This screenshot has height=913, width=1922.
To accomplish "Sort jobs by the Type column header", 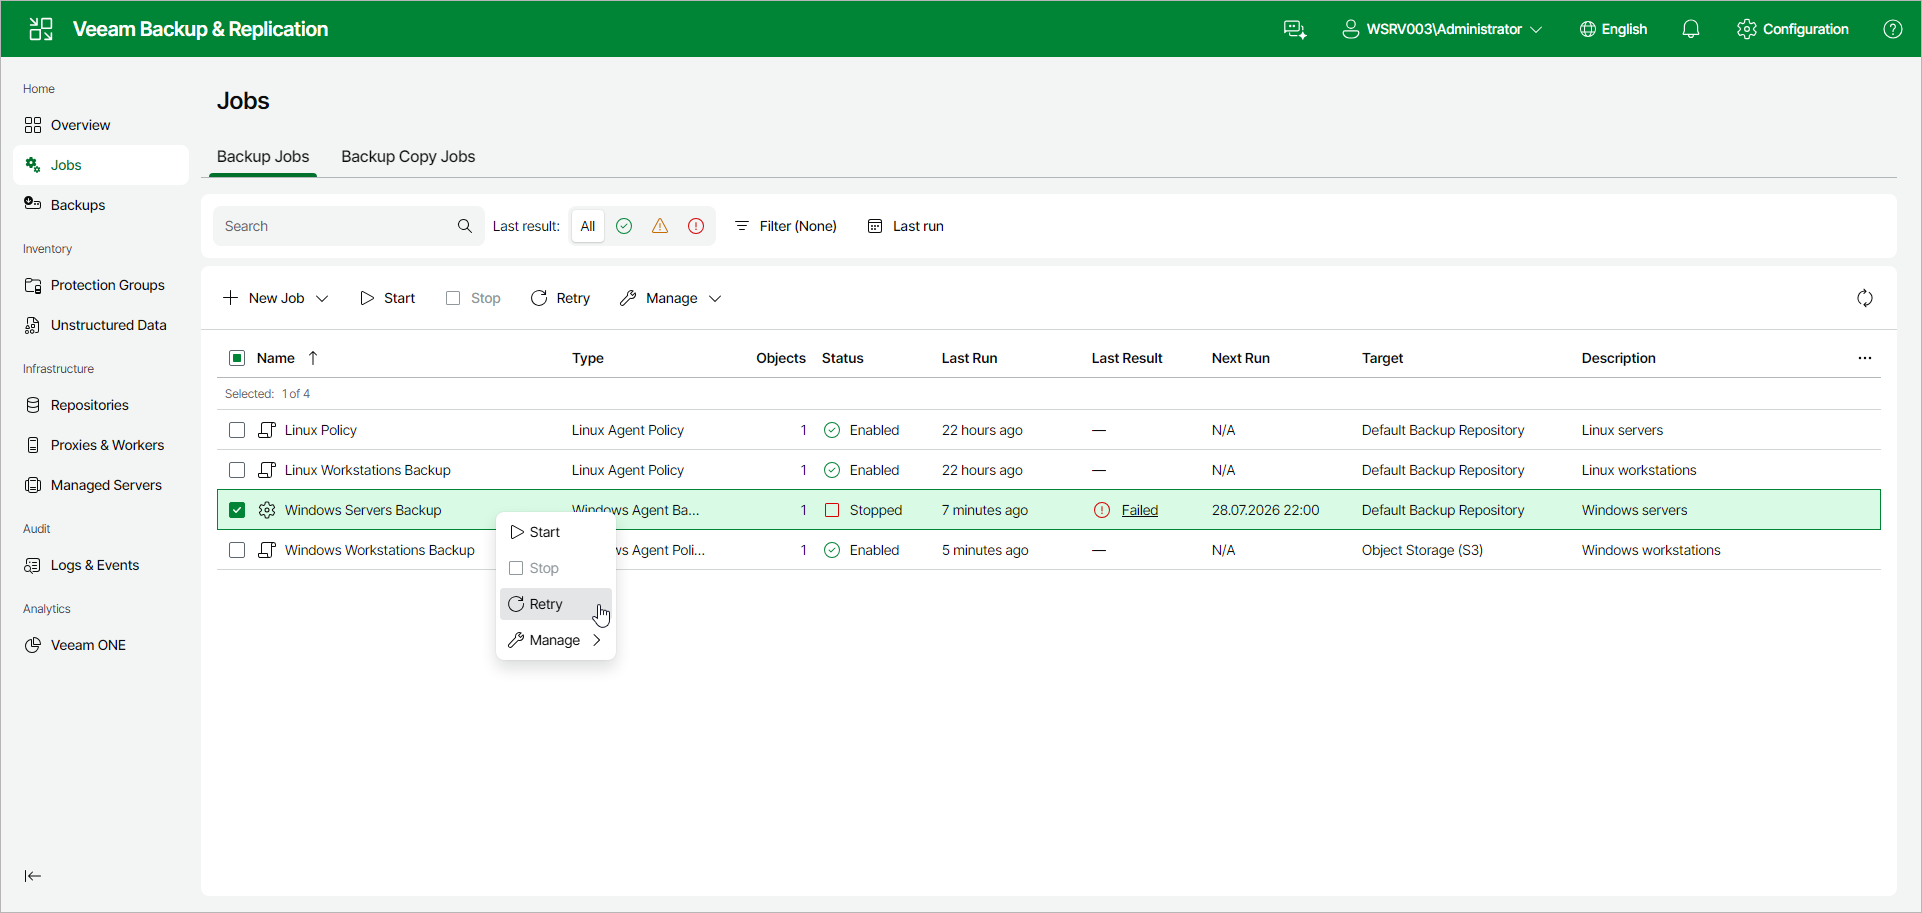I will pyautogui.click(x=588, y=358).
